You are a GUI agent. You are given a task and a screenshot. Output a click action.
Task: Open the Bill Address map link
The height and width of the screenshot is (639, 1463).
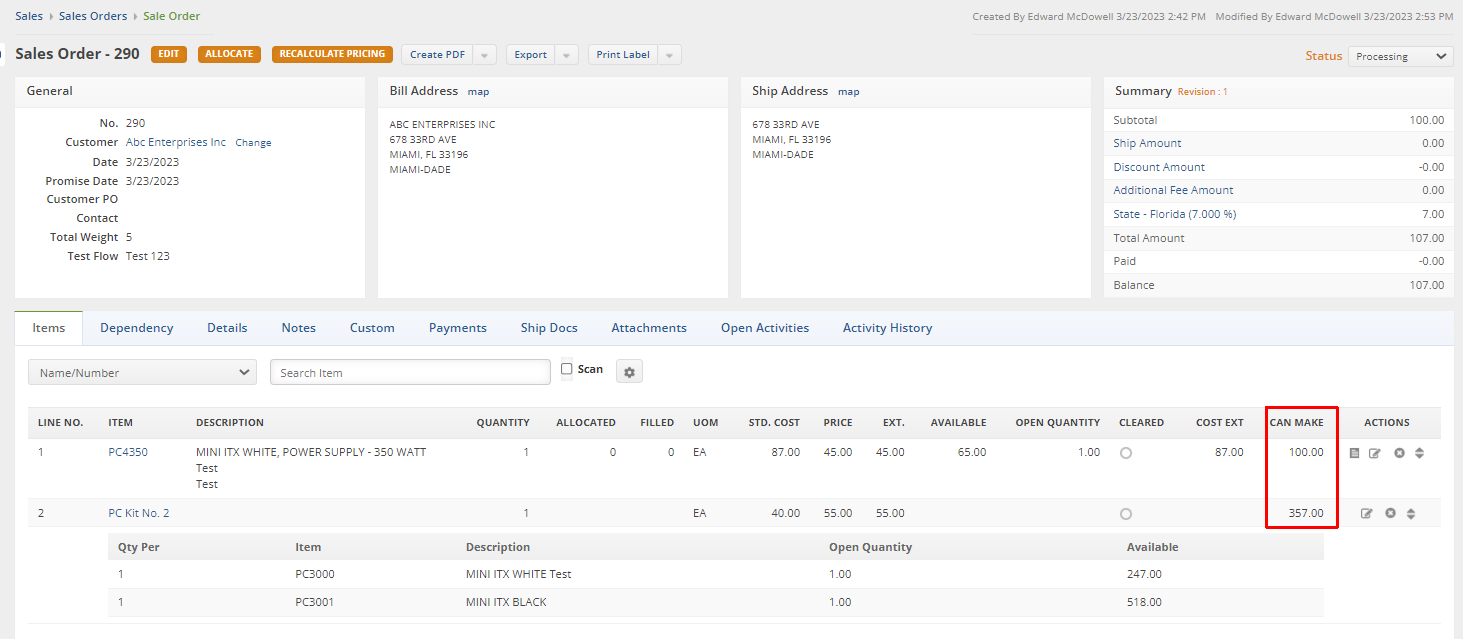click(x=479, y=92)
